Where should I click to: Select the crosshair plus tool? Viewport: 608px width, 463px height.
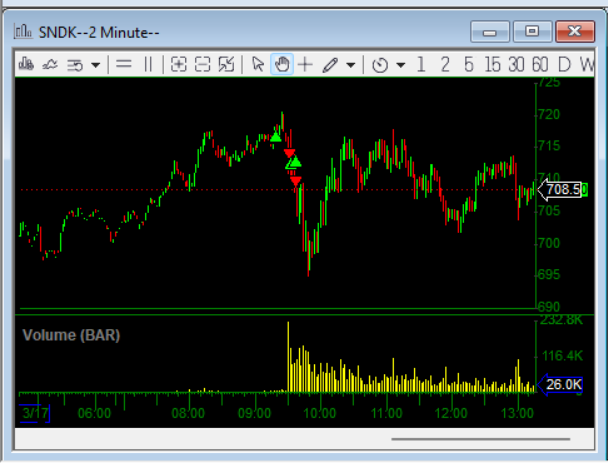pos(305,64)
